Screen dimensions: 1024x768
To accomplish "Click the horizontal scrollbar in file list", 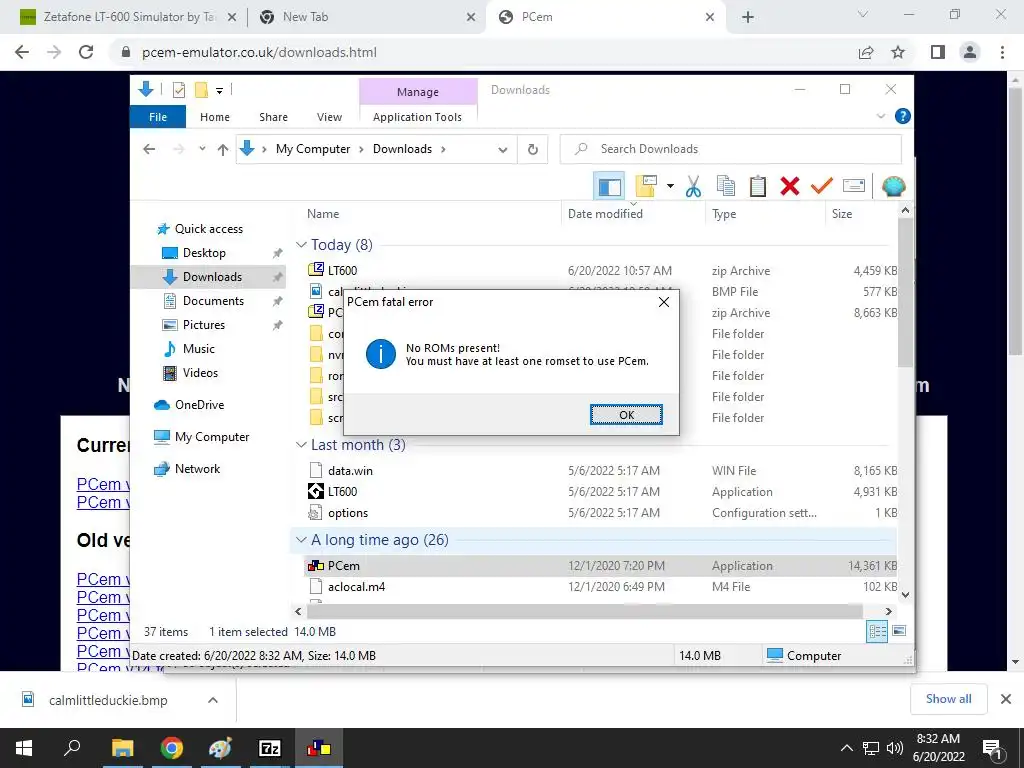I will [x=584, y=611].
